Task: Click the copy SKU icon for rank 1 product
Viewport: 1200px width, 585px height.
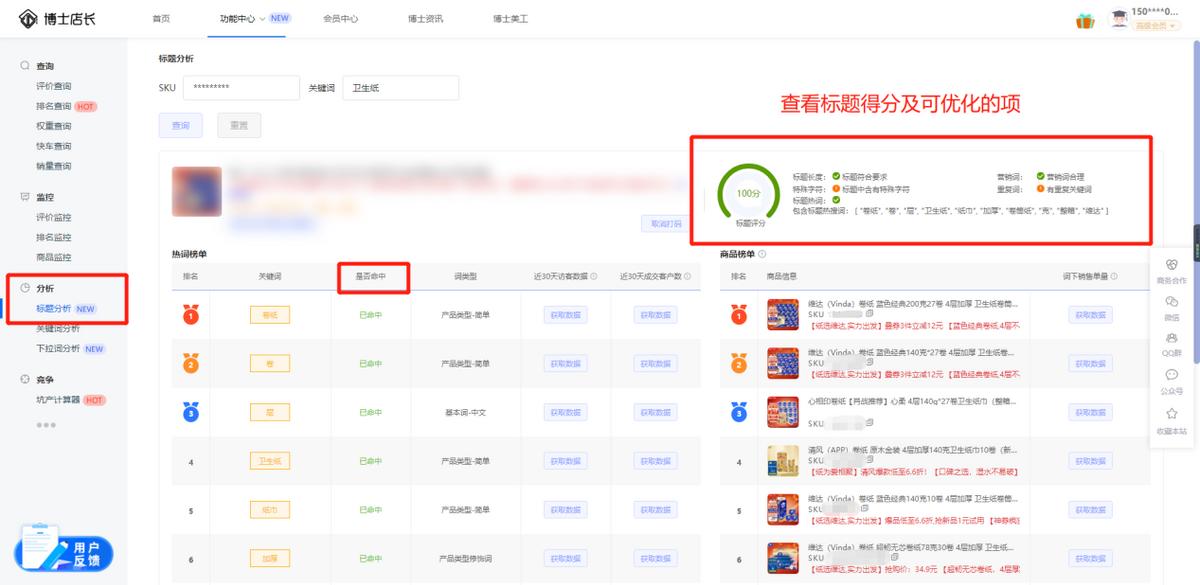Action: pos(870,313)
